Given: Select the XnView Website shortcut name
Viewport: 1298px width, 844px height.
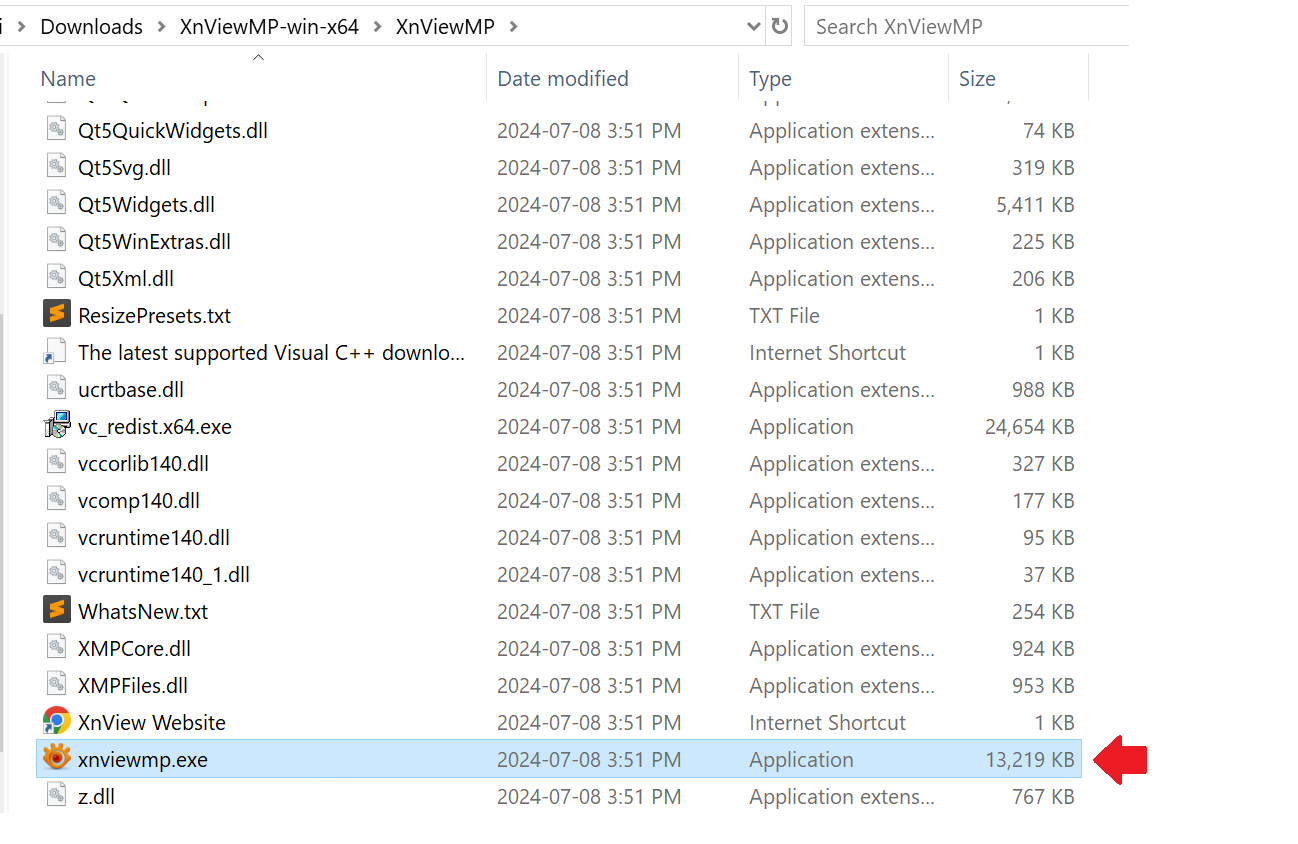Looking at the screenshot, I should 152,723.
